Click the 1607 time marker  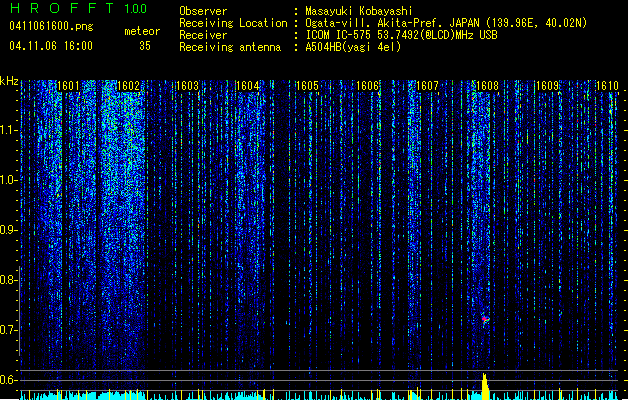point(427,86)
